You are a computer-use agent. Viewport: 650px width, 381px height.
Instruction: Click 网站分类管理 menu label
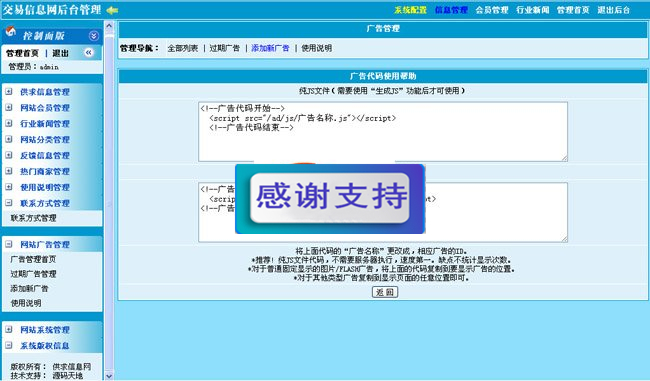pyautogui.click(x=45, y=139)
